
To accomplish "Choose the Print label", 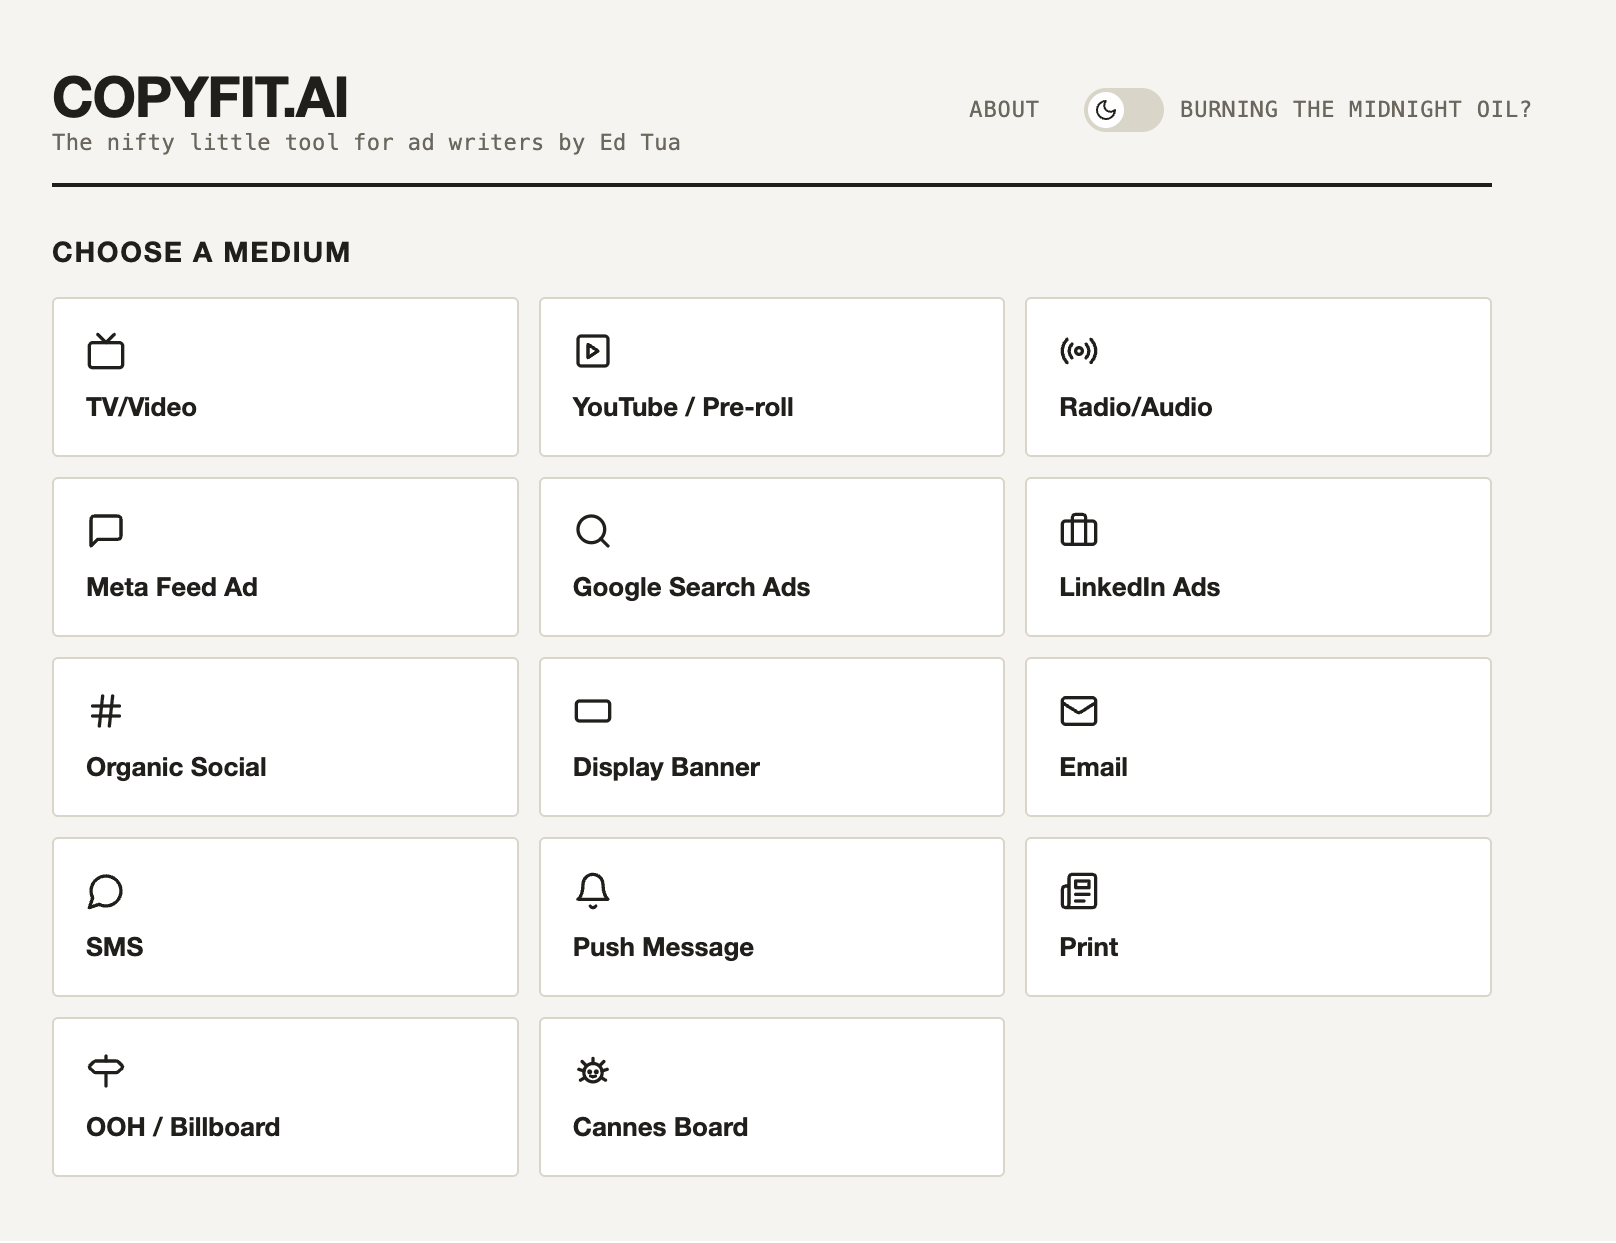I will [1088, 947].
